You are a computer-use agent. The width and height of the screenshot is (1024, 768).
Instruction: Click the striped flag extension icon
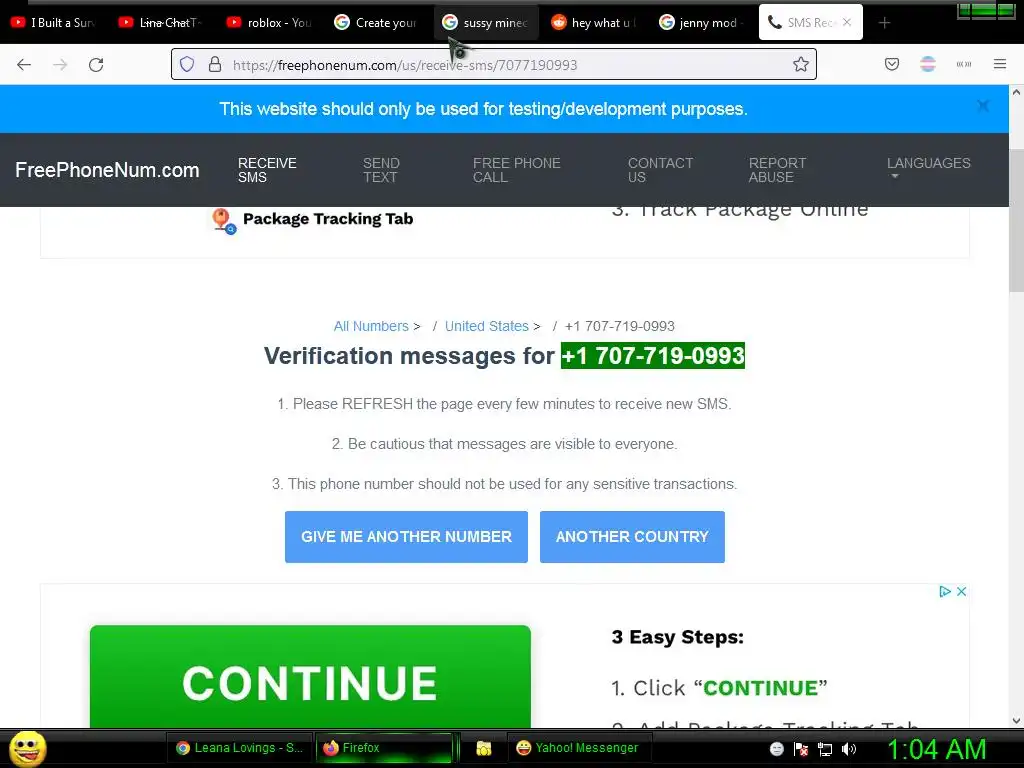point(928,64)
